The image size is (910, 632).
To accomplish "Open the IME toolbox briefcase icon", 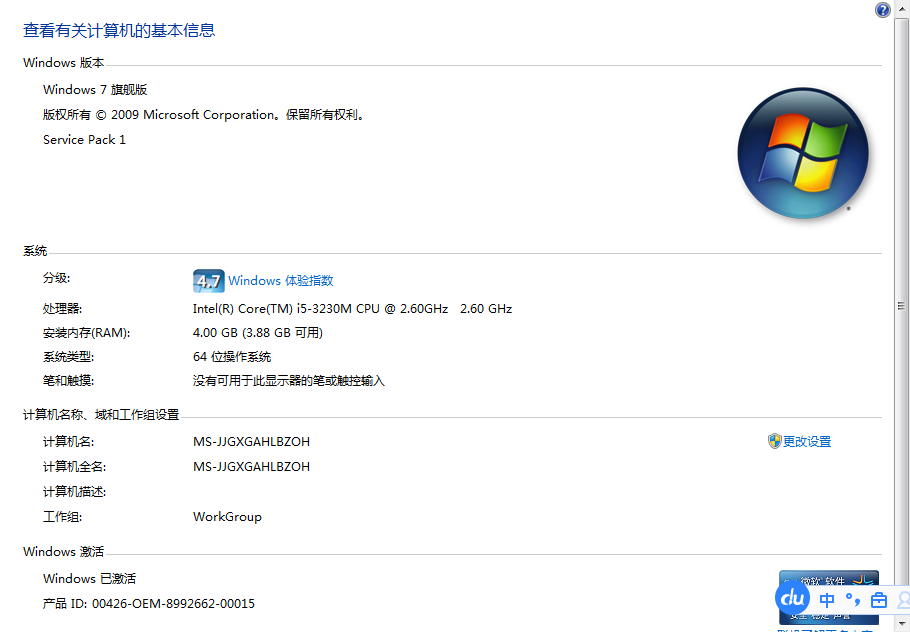I will (879, 600).
